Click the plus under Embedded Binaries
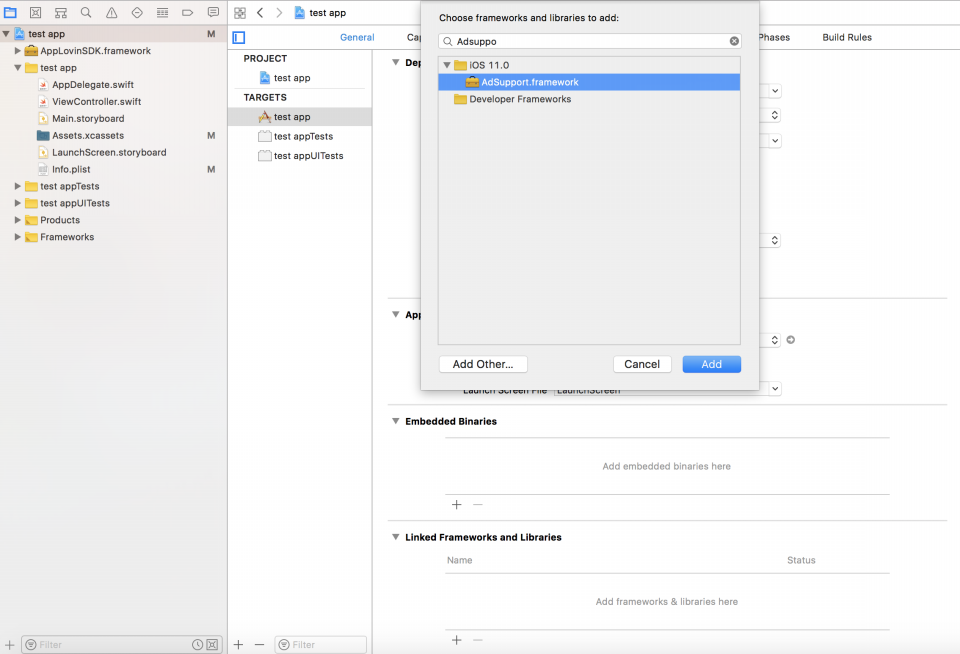This screenshot has height=654, width=960. [x=457, y=505]
